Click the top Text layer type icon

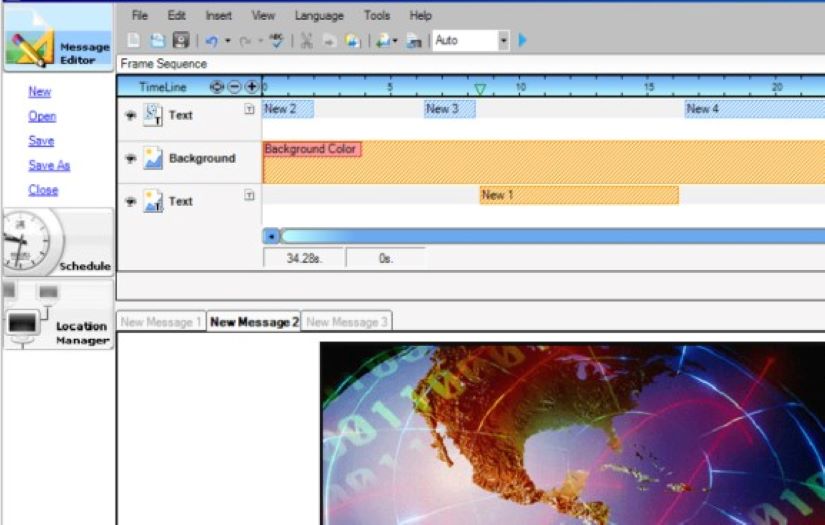pyautogui.click(x=153, y=115)
